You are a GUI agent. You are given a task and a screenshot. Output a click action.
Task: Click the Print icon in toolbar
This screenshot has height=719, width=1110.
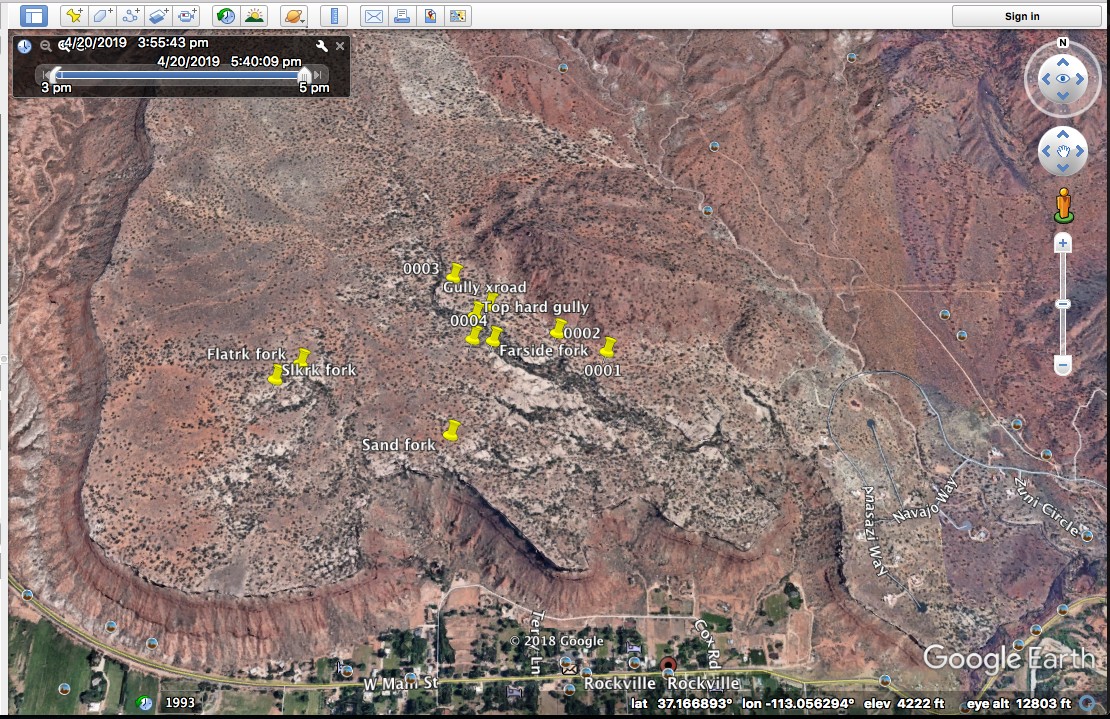pos(401,16)
